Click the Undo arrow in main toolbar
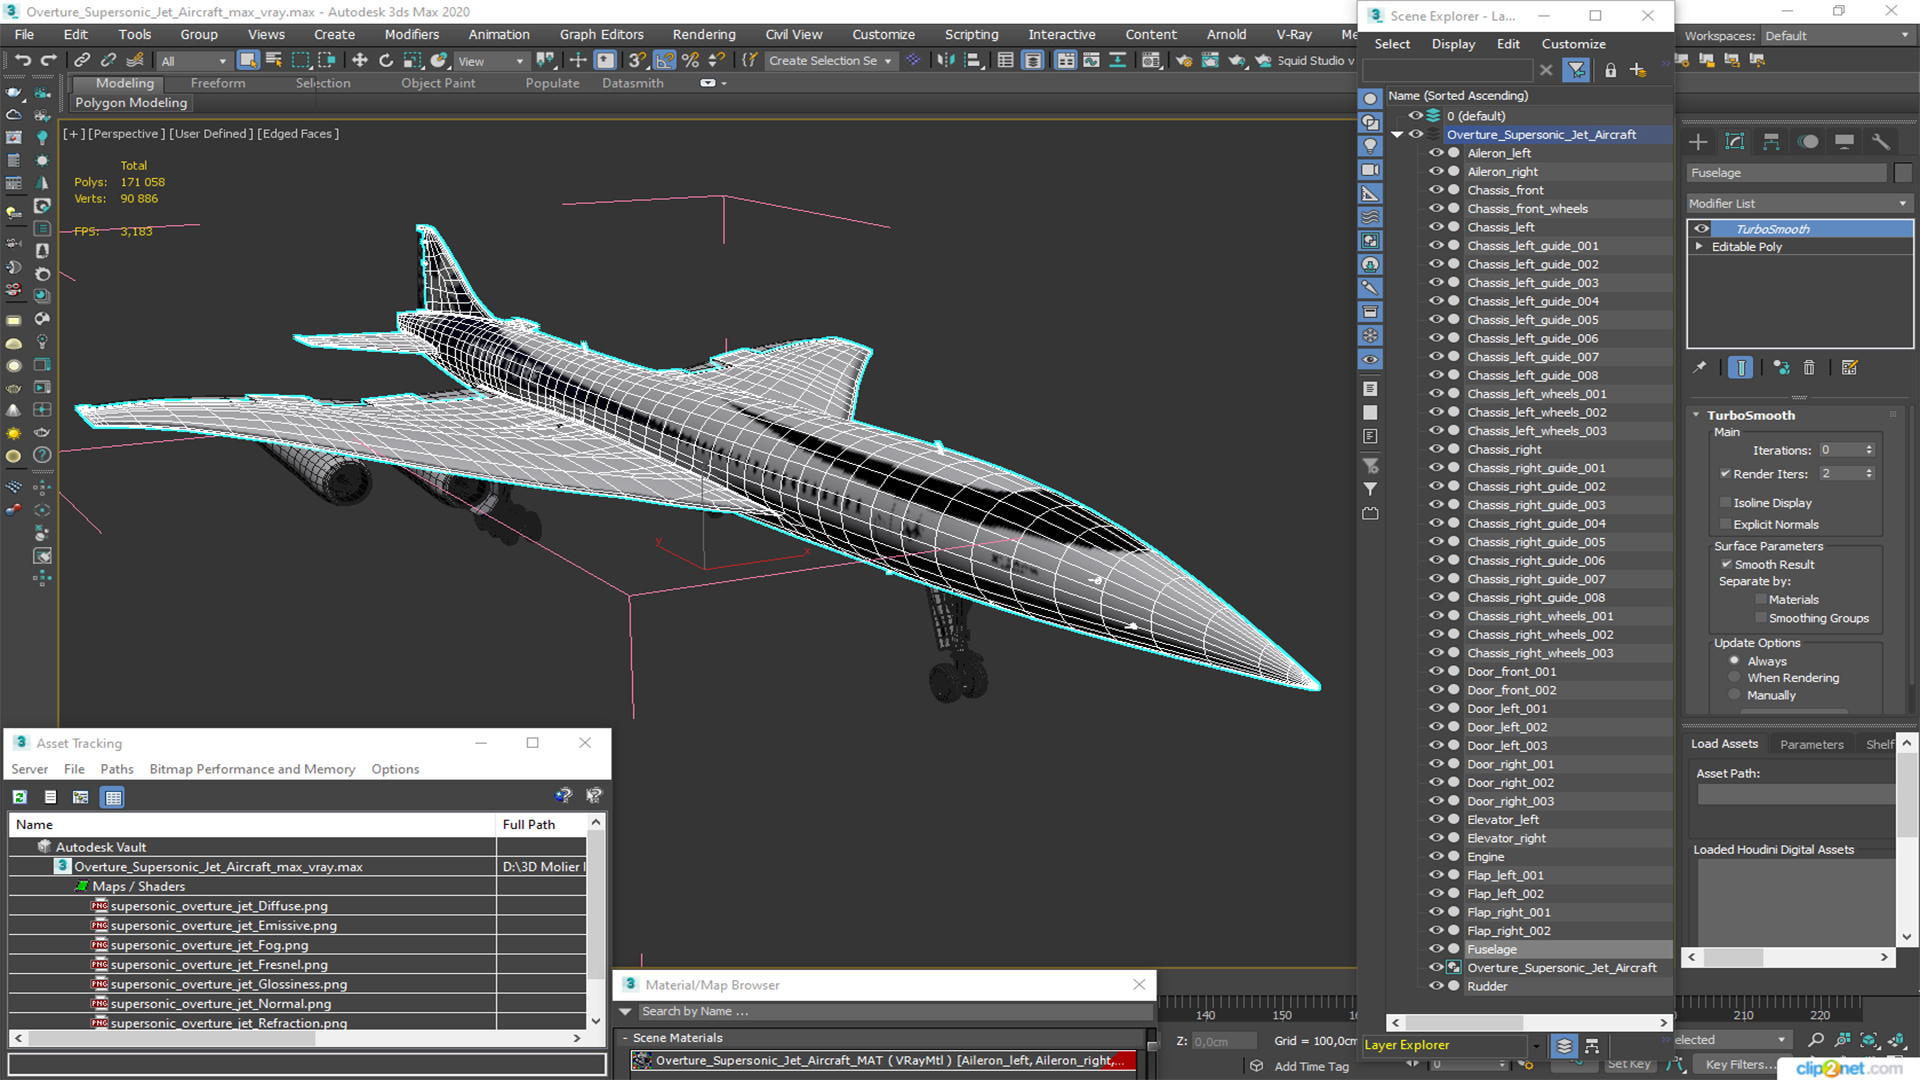The image size is (1920, 1080). click(22, 60)
